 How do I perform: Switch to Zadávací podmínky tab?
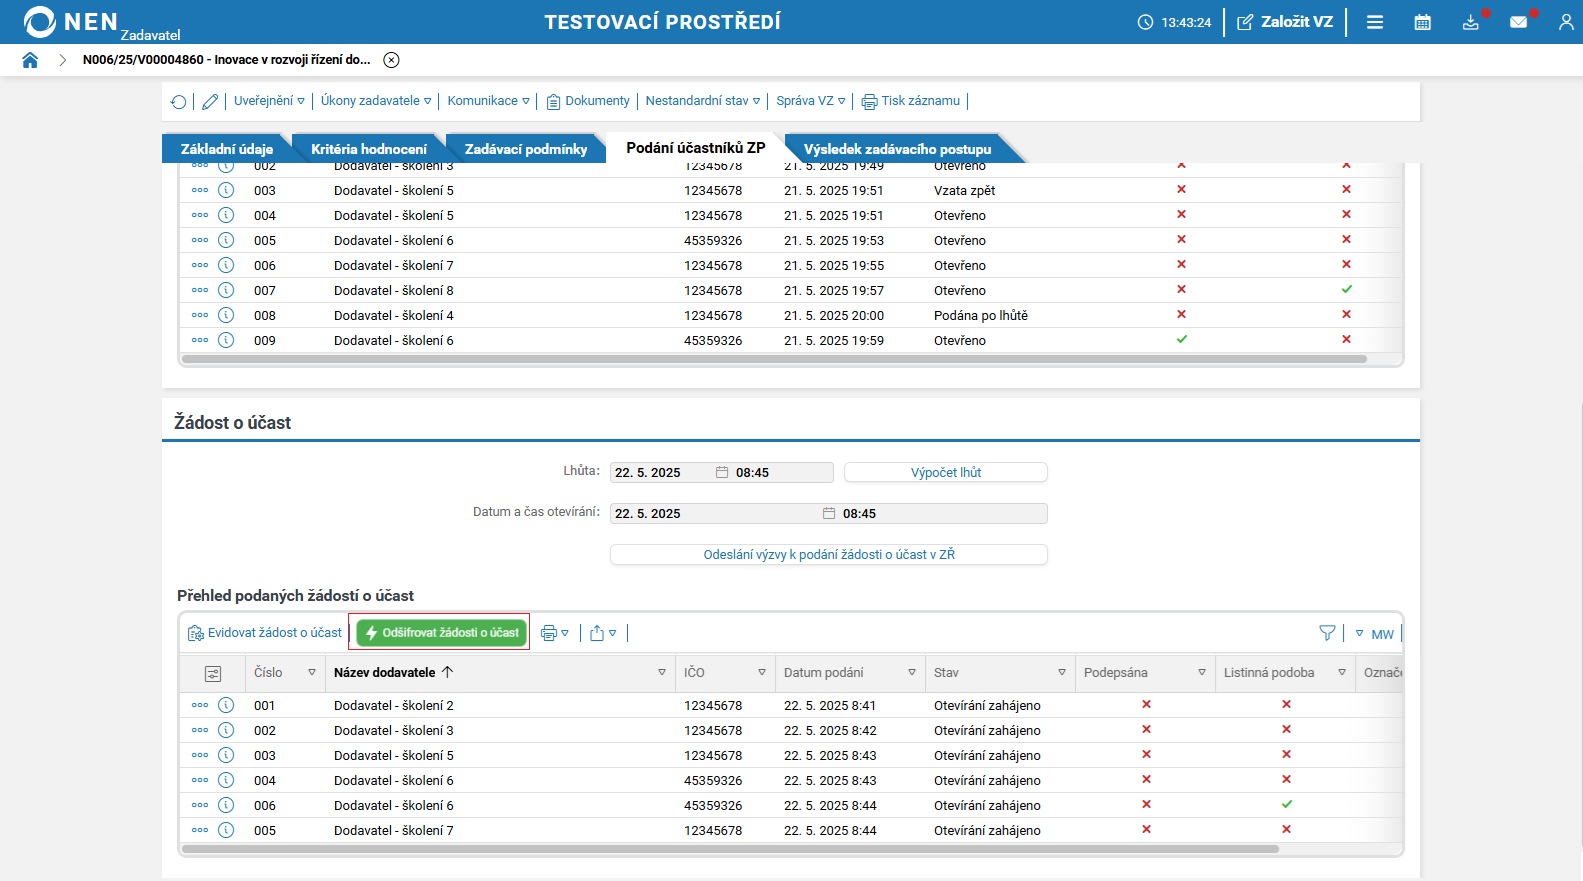click(526, 149)
